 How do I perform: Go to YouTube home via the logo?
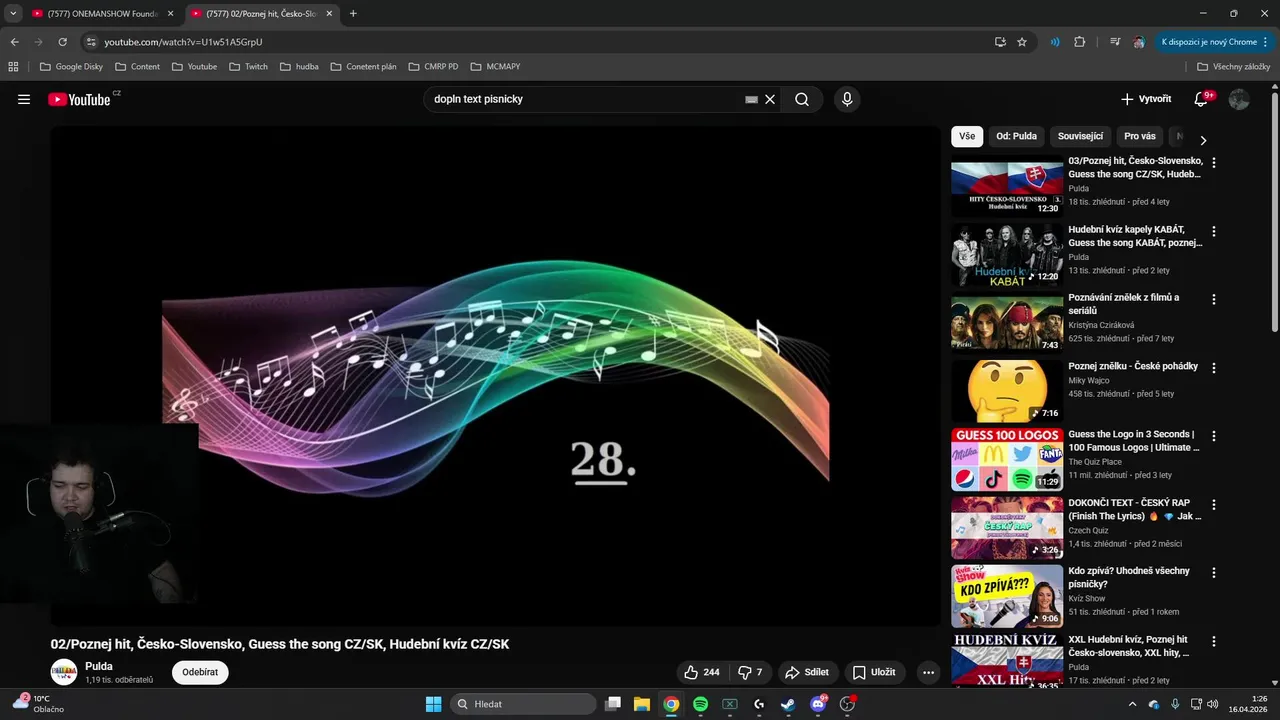pos(79,99)
